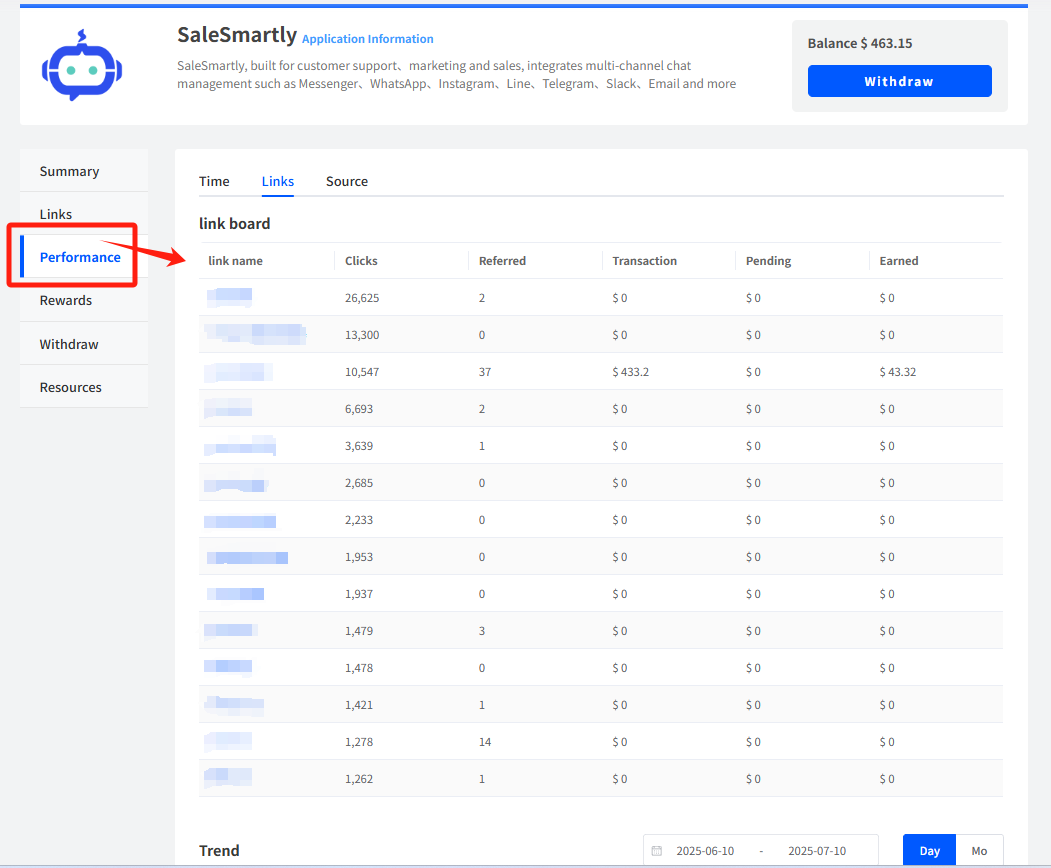Click the calendar icon in date range
Viewport: 1051px width, 868px height.
(x=657, y=851)
